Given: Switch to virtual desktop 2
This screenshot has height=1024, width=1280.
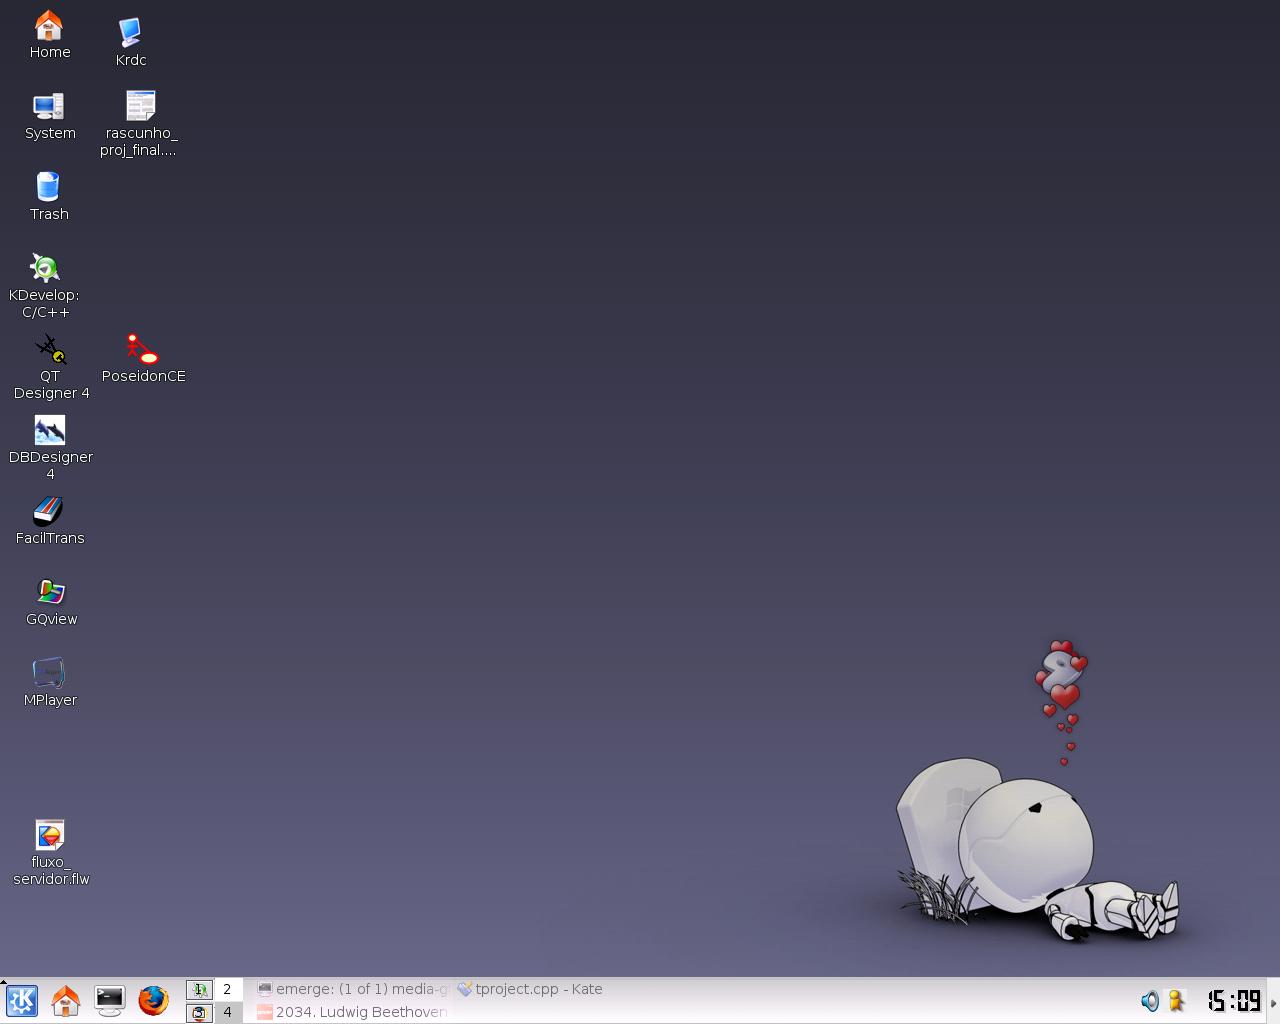Looking at the screenshot, I should [228, 989].
